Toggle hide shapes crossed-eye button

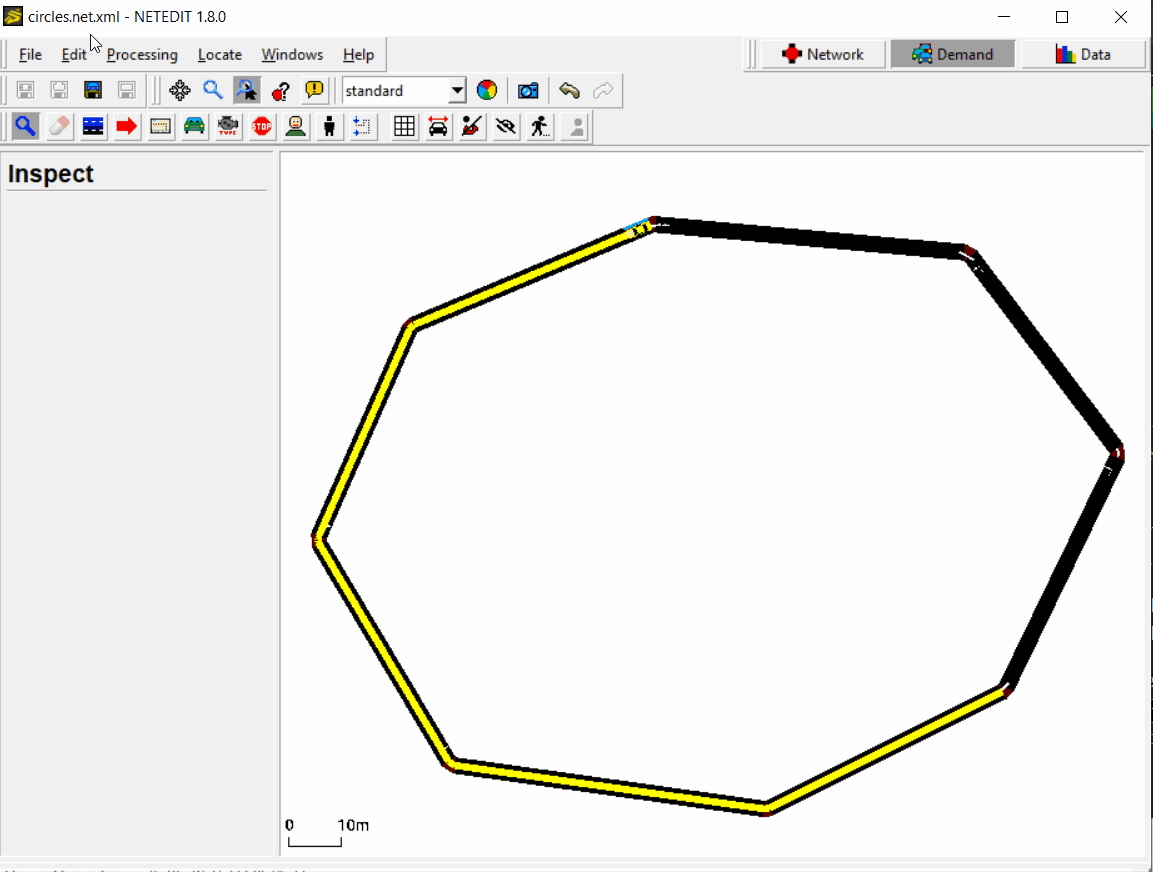pos(506,126)
